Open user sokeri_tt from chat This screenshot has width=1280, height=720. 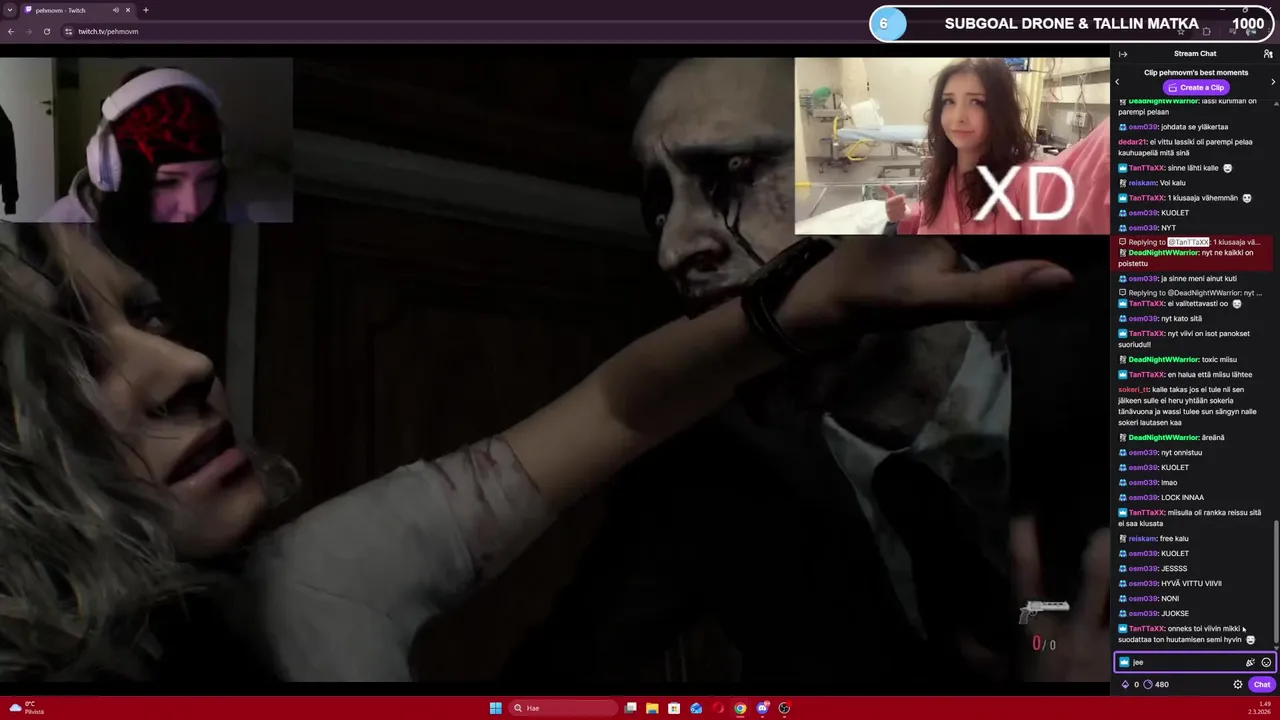1134,389
